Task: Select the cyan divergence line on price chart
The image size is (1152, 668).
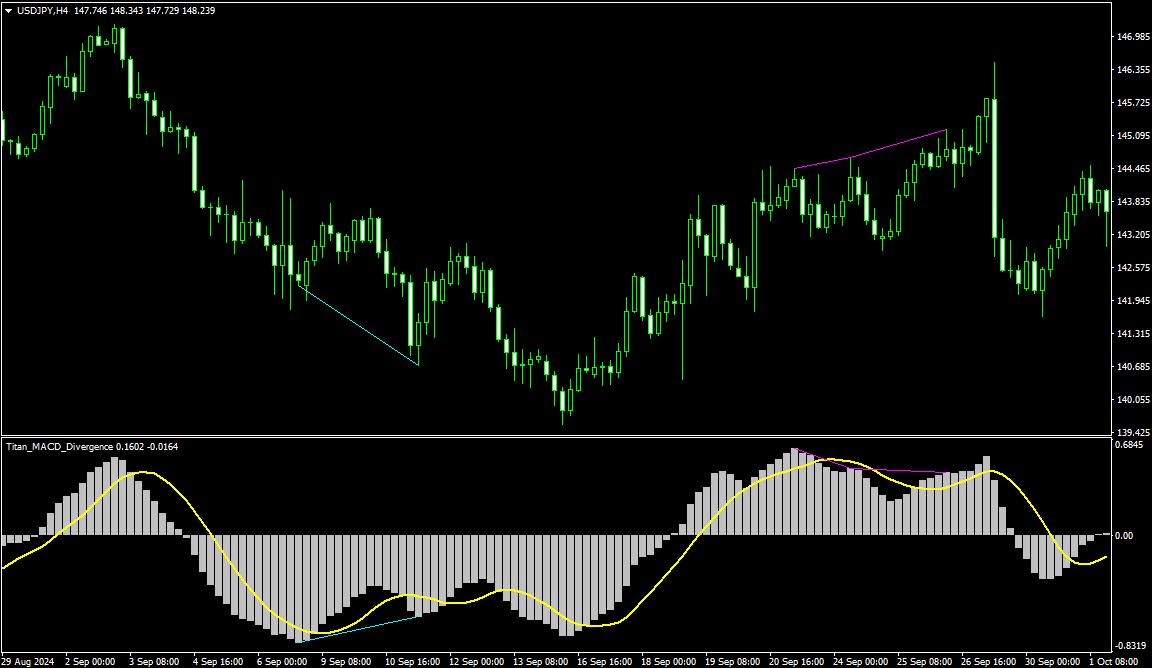Action: pos(360,326)
